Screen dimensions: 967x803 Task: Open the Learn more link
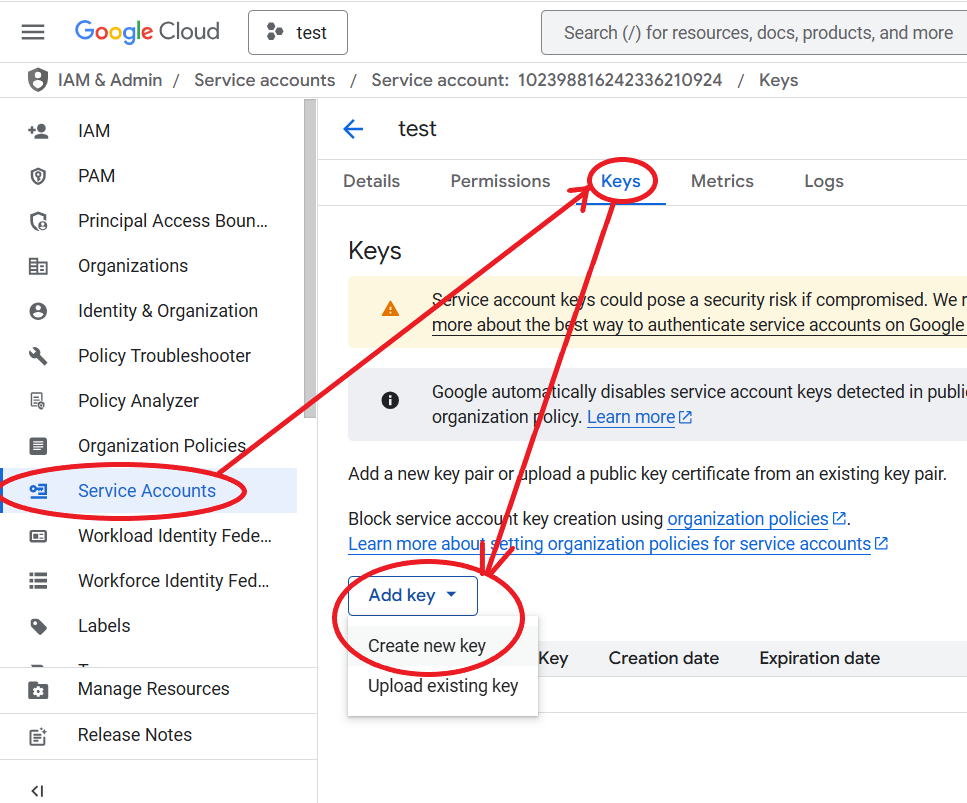(631, 418)
